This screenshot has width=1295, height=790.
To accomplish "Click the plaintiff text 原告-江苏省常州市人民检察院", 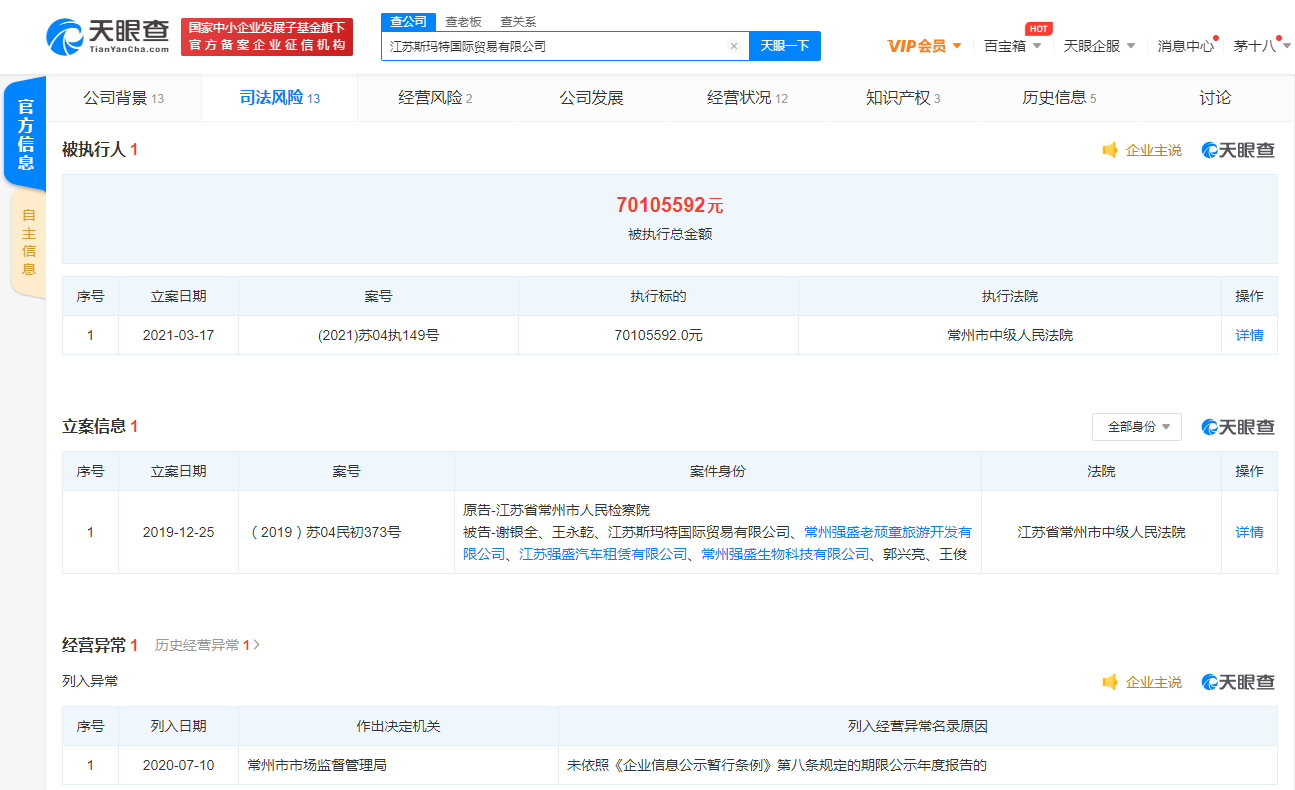I will coord(556,510).
